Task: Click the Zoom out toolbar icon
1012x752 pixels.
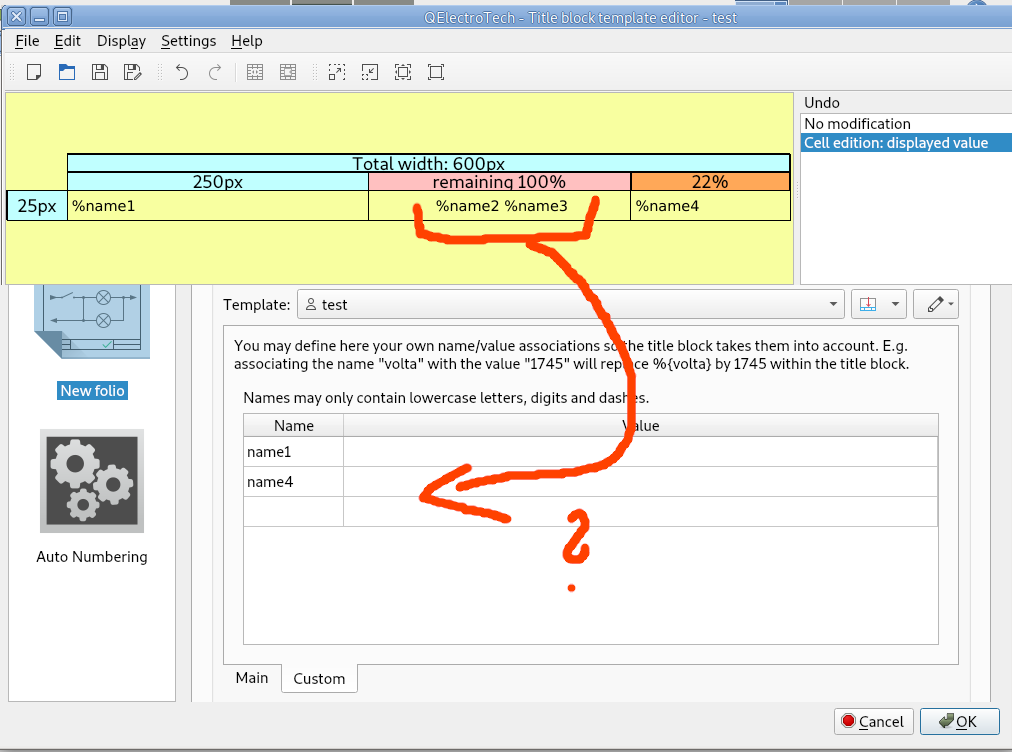Action: coord(370,72)
